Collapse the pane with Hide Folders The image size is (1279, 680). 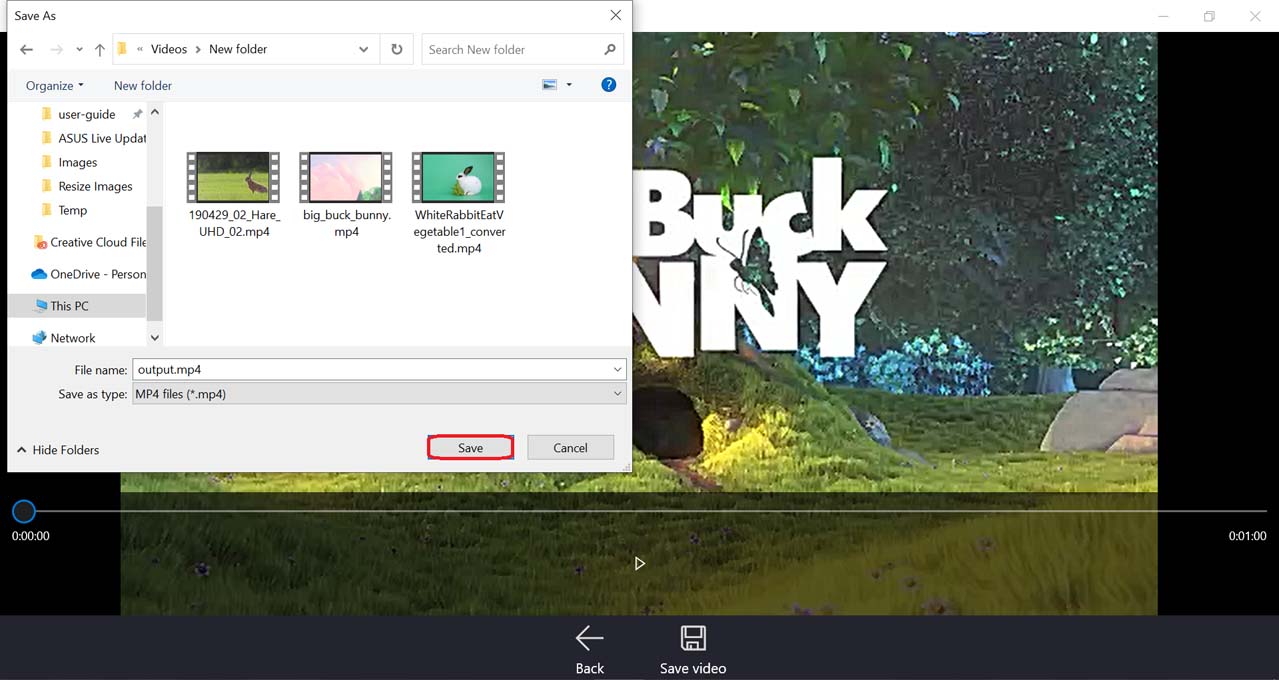[x=58, y=450]
